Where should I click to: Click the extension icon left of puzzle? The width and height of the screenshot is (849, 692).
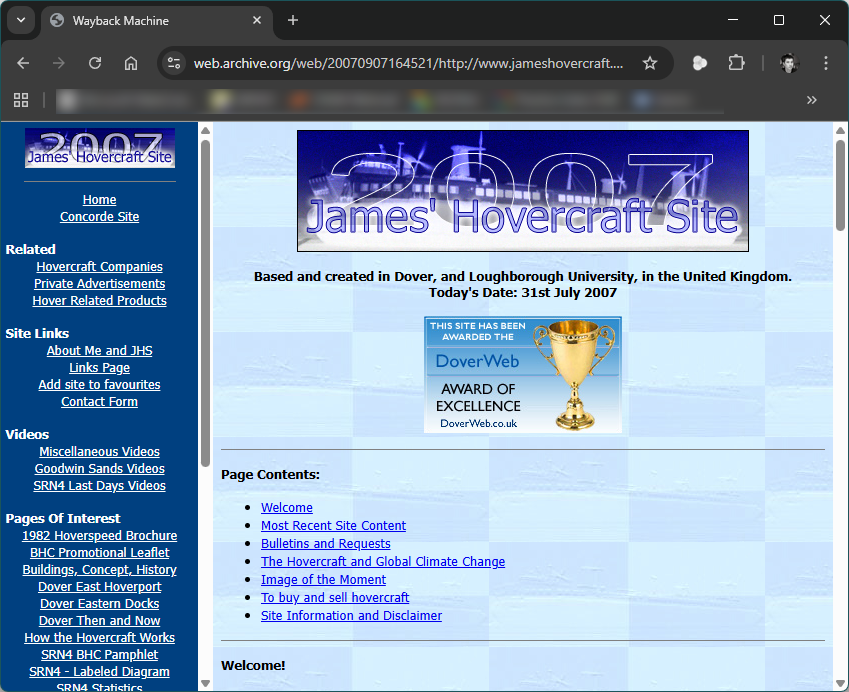tap(700, 63)
